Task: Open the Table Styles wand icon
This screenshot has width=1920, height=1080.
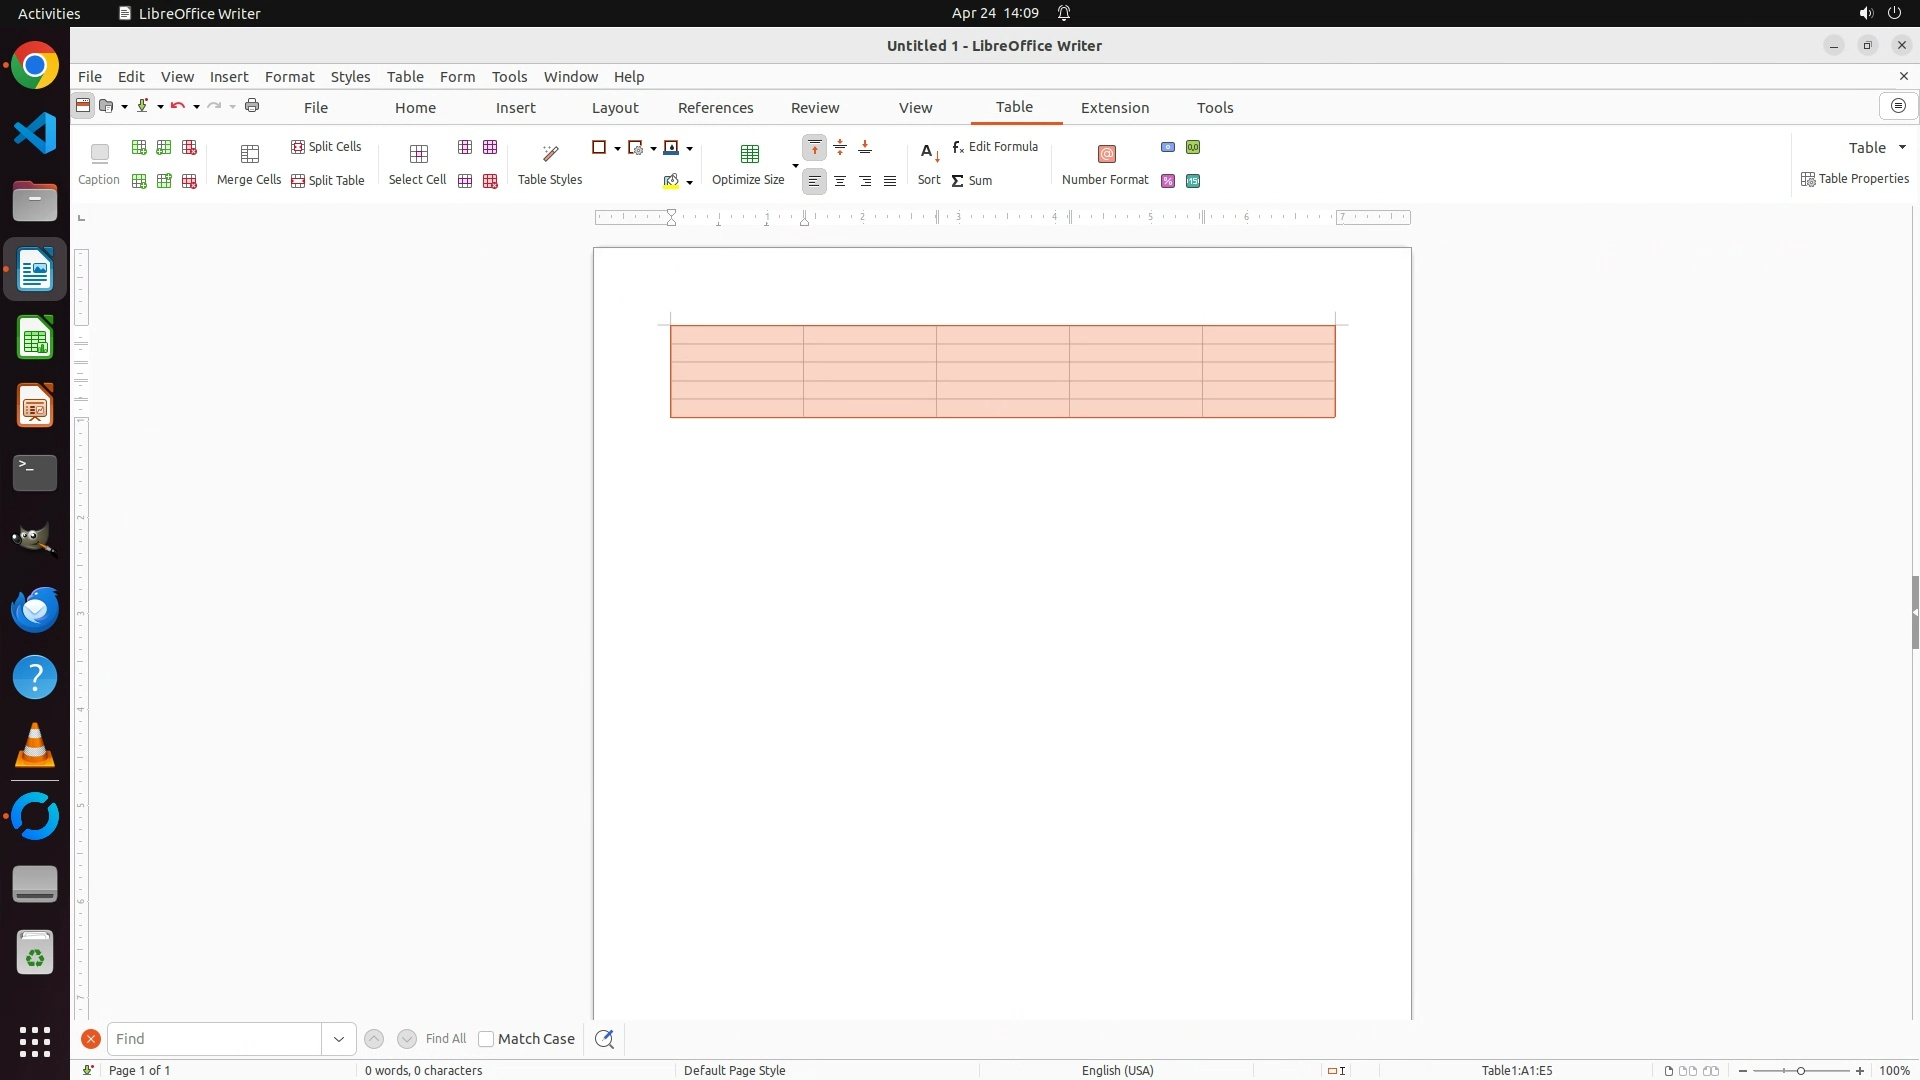Action: click(x=550, y=154)
